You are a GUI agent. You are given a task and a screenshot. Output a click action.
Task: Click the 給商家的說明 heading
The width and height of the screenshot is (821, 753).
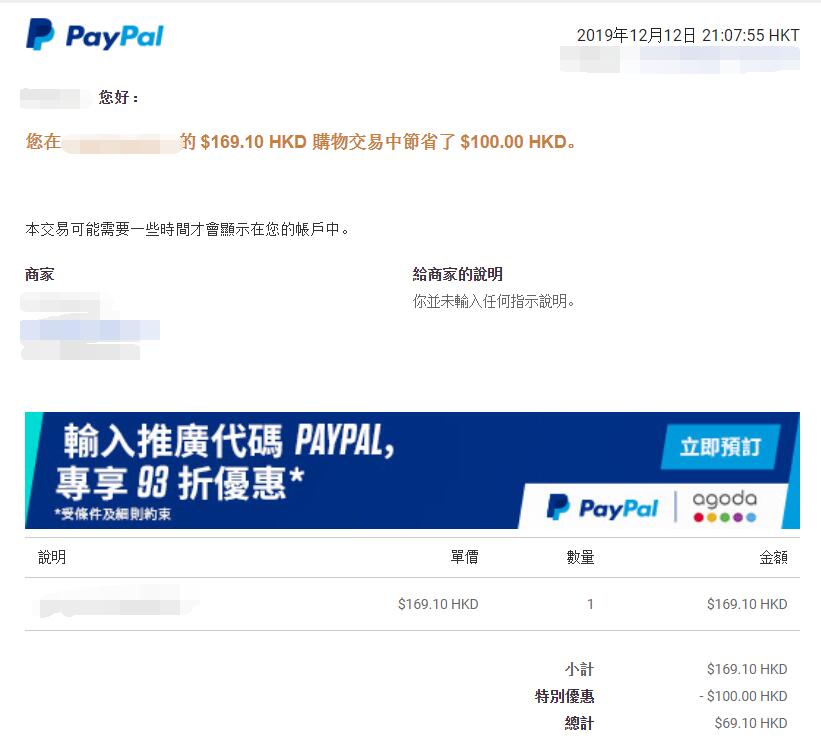click(x=458, y=274)
